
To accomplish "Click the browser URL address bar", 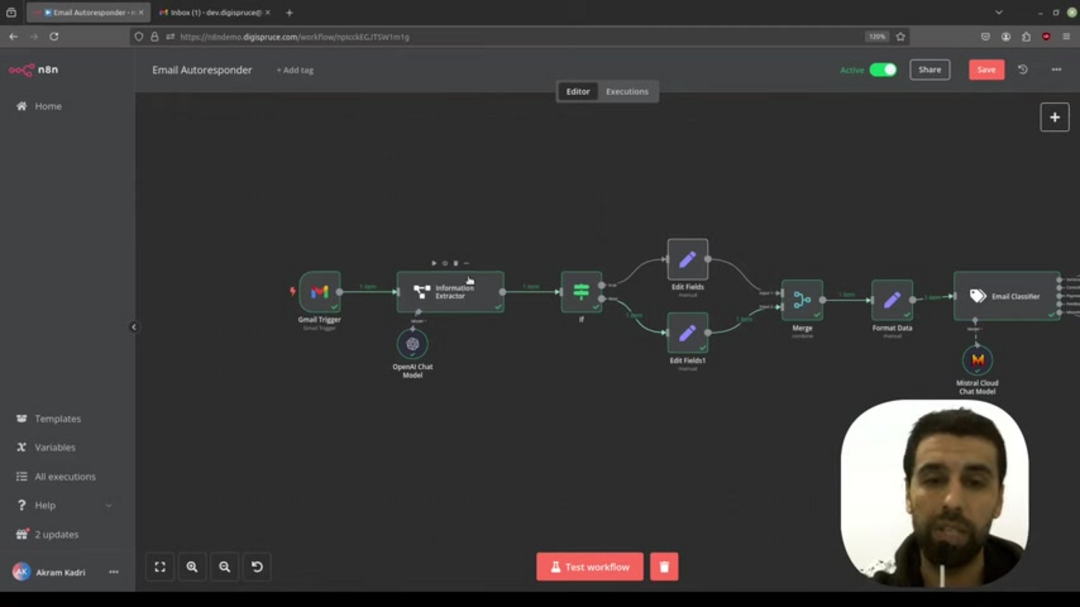I will click(500, 37).
